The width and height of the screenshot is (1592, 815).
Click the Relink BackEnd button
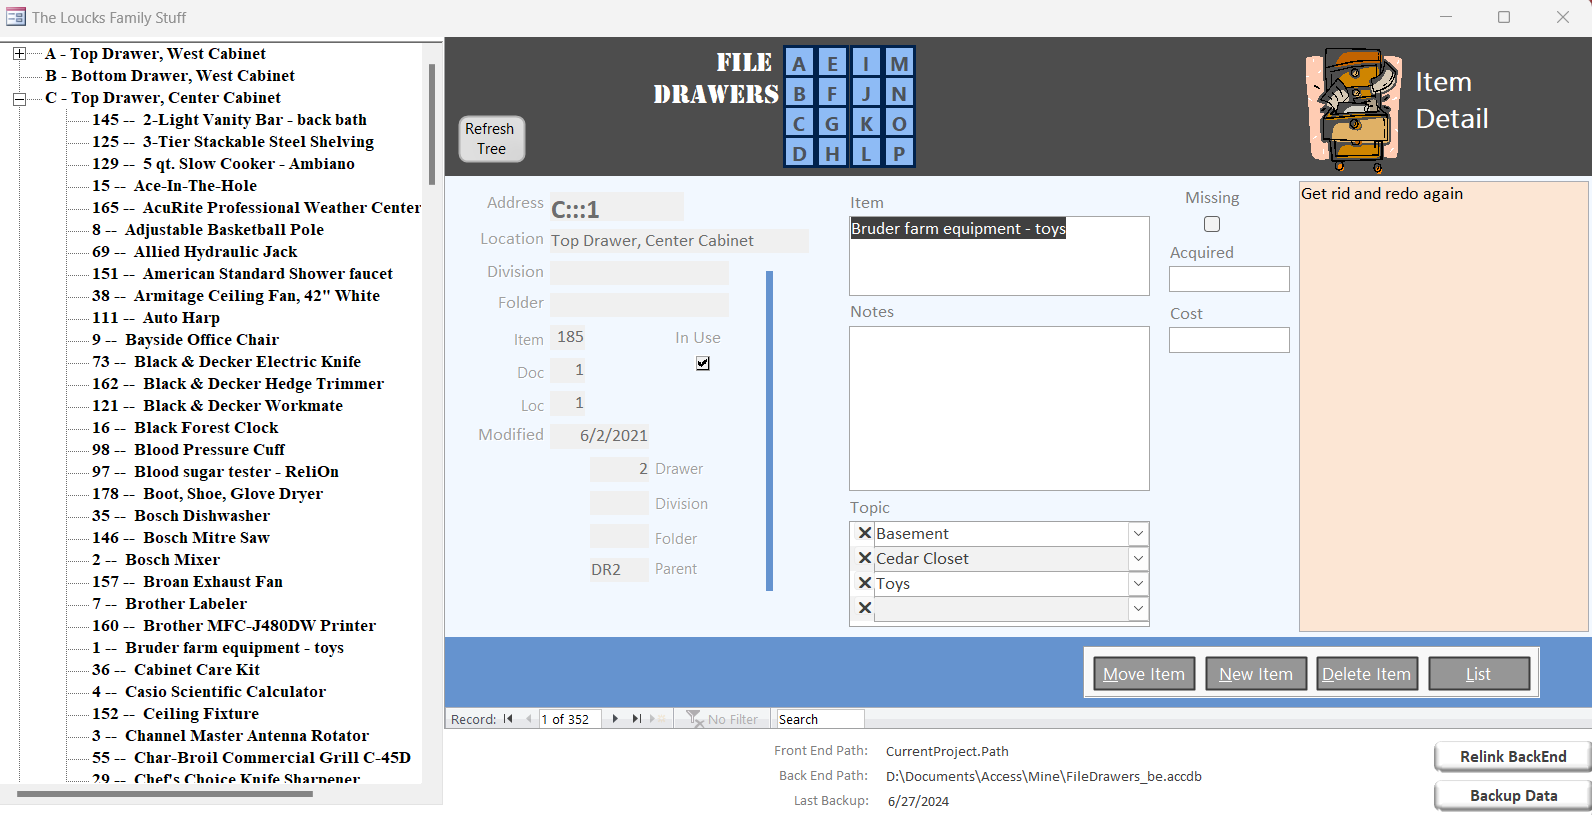click(x=1513, y=757)
